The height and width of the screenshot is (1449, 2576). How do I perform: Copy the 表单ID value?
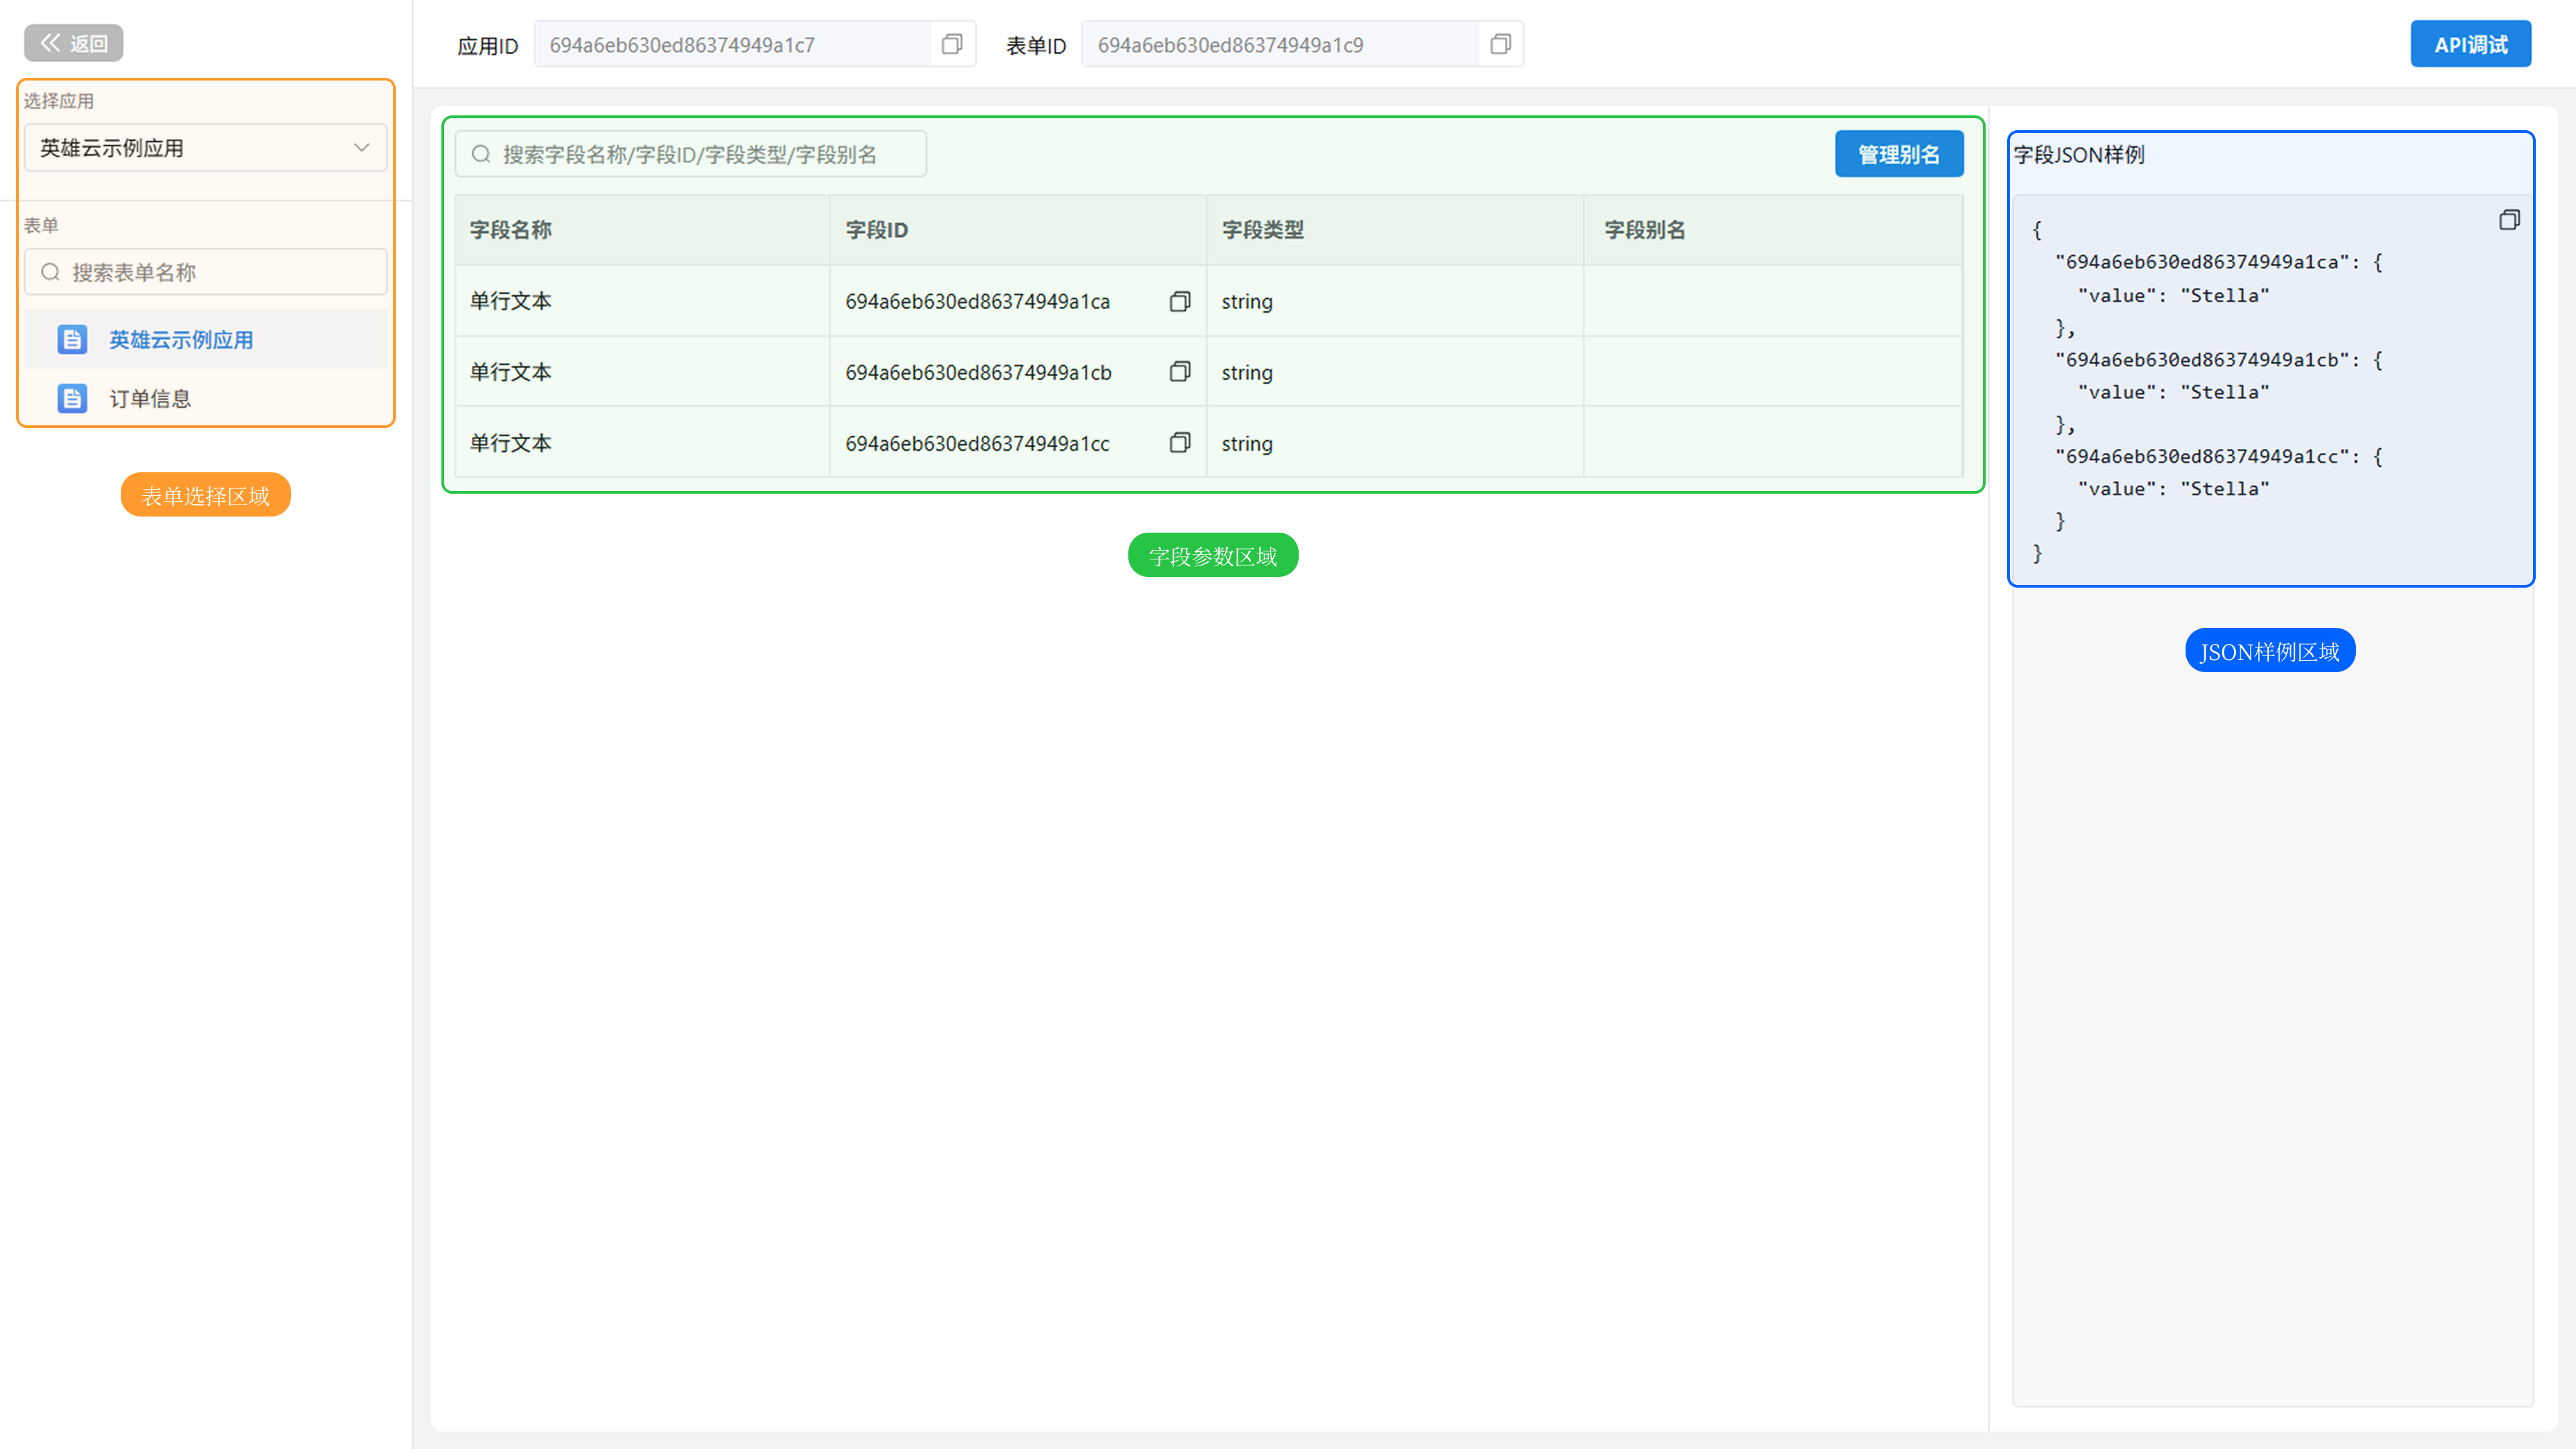1499,44
